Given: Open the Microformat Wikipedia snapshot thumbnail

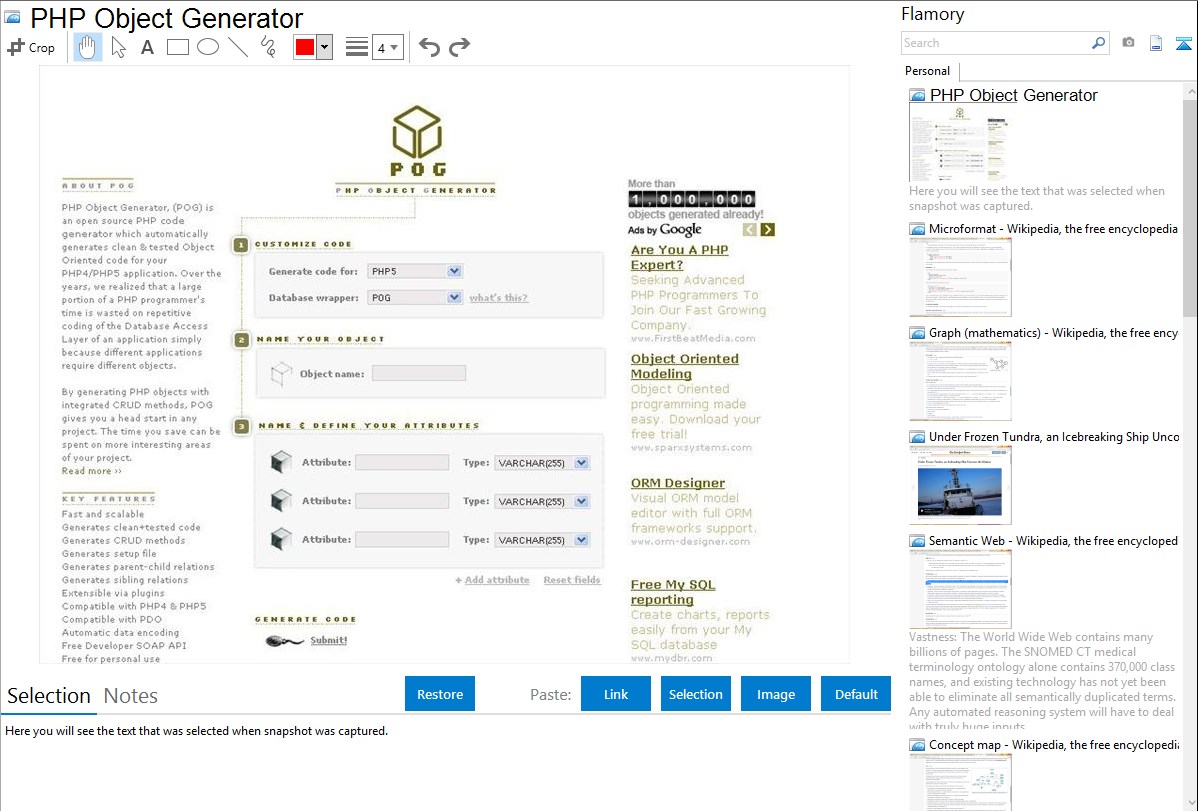Looking at the screenshot, I should coord(960,277).
